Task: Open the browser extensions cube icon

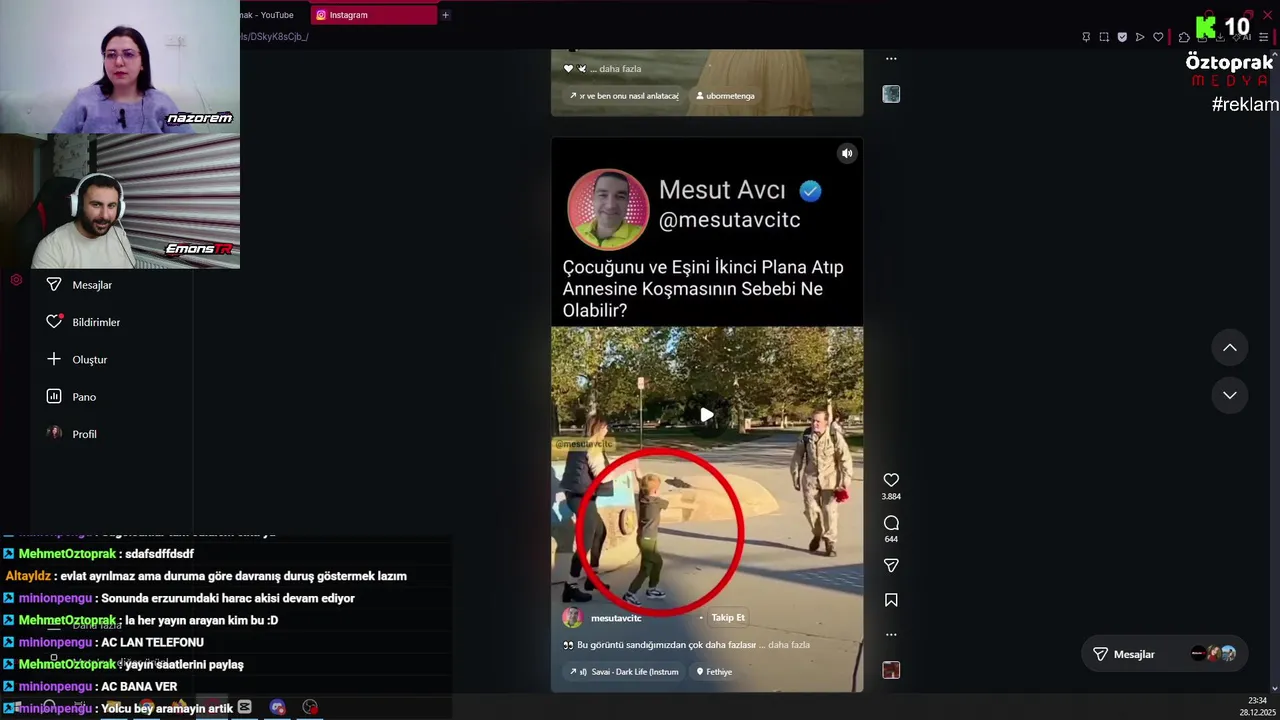Action: pyautogui.click(x=1184, y=37)
